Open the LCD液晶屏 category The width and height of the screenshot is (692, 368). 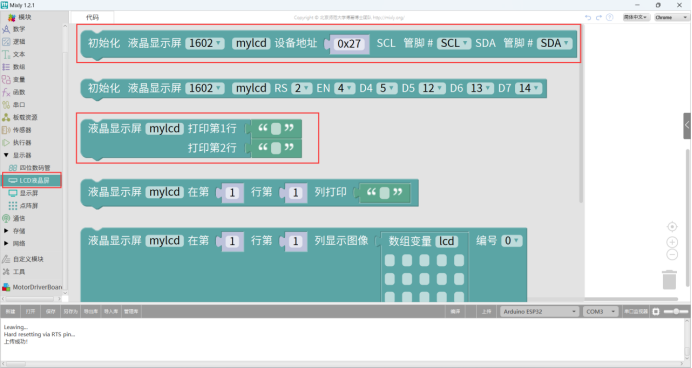tap(31, 180)
